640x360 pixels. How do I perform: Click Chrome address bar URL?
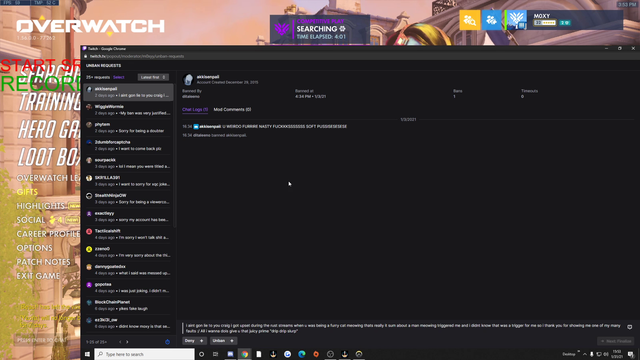coord(137,56)
